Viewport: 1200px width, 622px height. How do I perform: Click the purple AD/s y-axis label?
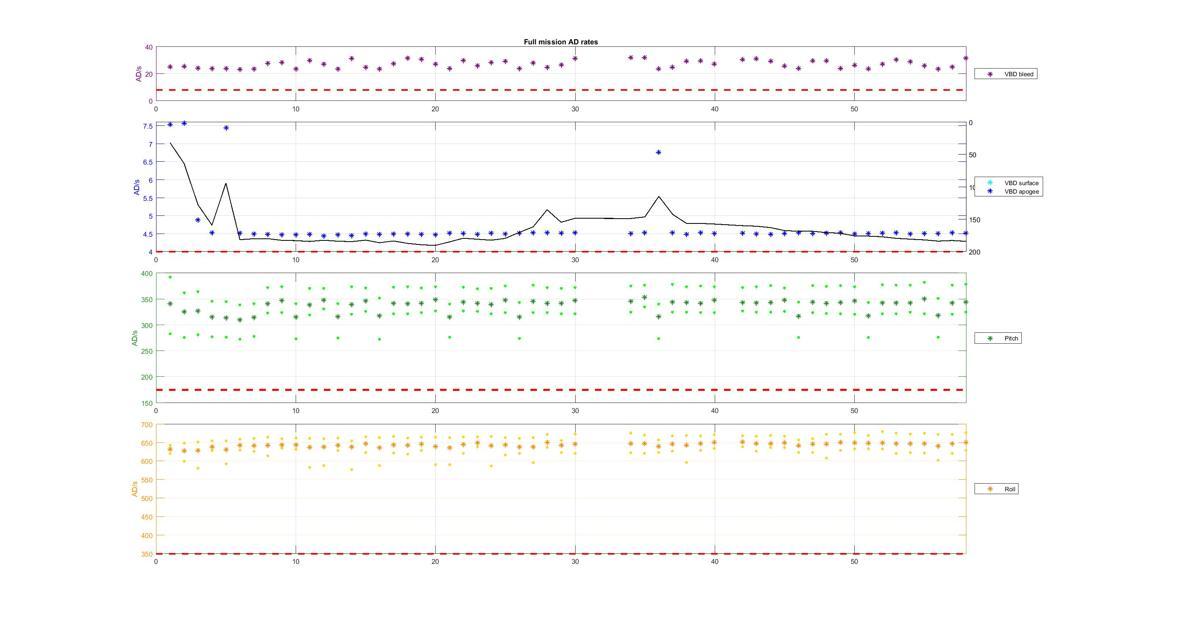[138, 74]
